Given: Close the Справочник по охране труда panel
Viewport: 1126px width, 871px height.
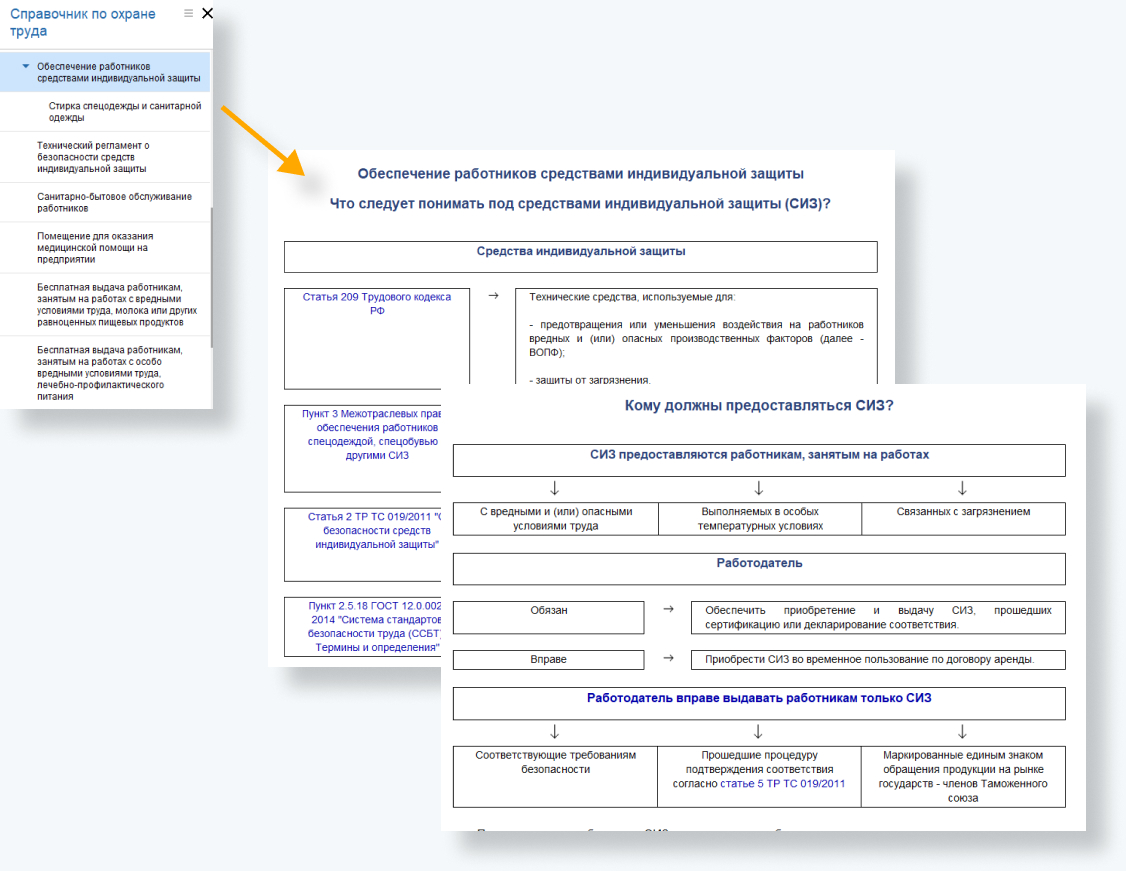Looking at the screenshot, I should [x=207, y=13].
